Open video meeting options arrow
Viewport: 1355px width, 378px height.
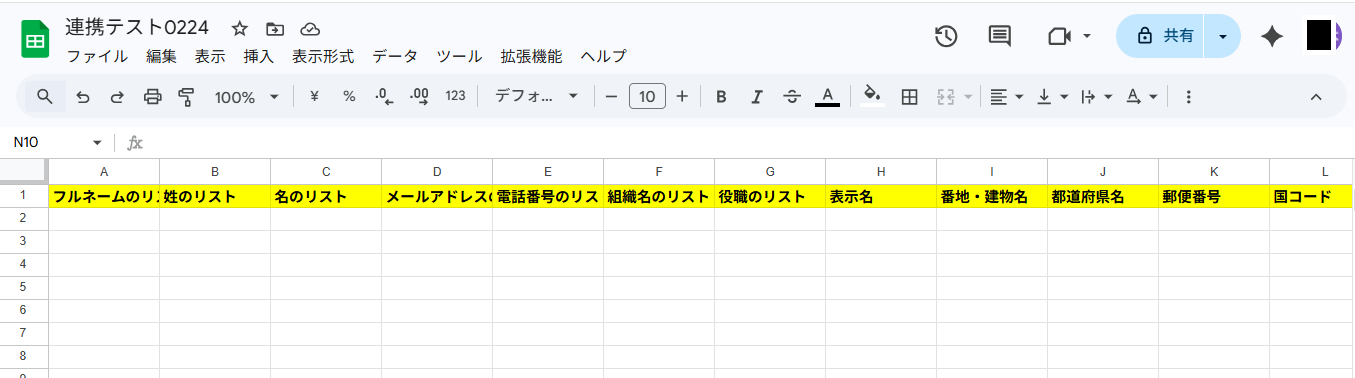point(1087,37)
